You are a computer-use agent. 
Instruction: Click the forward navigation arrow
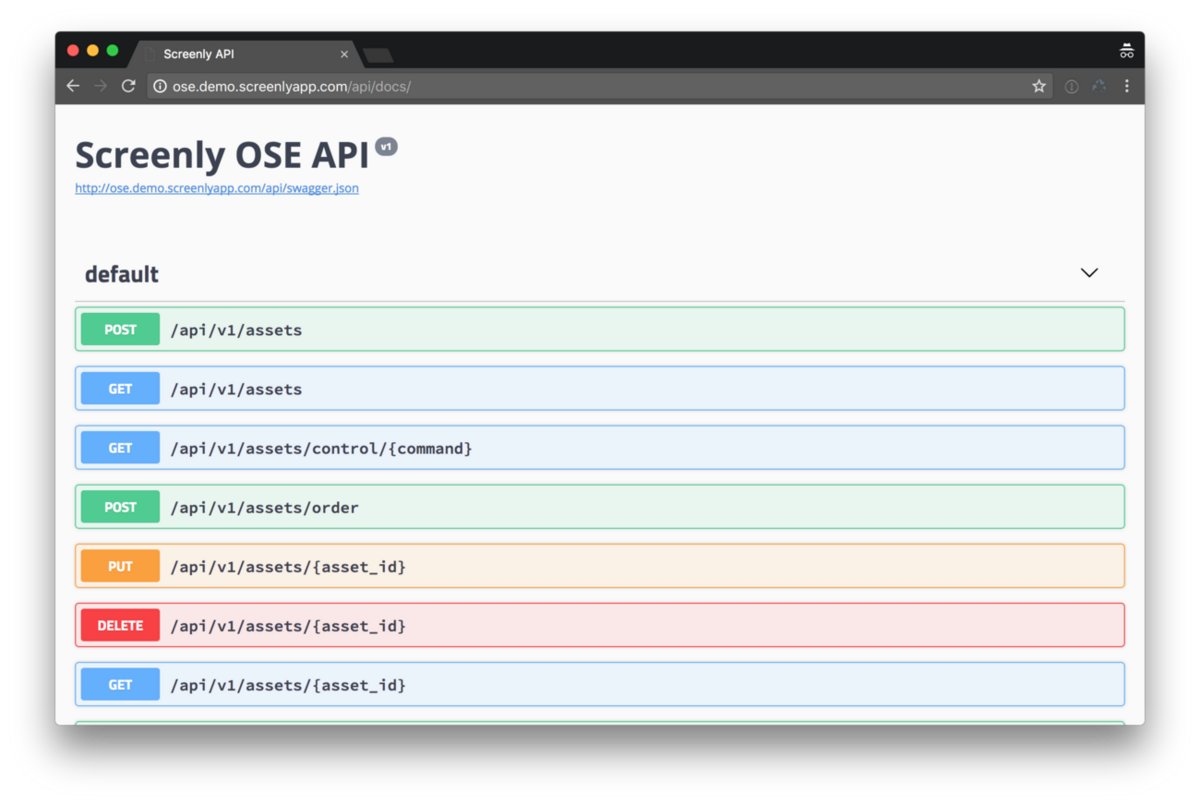tap(100, 86)
